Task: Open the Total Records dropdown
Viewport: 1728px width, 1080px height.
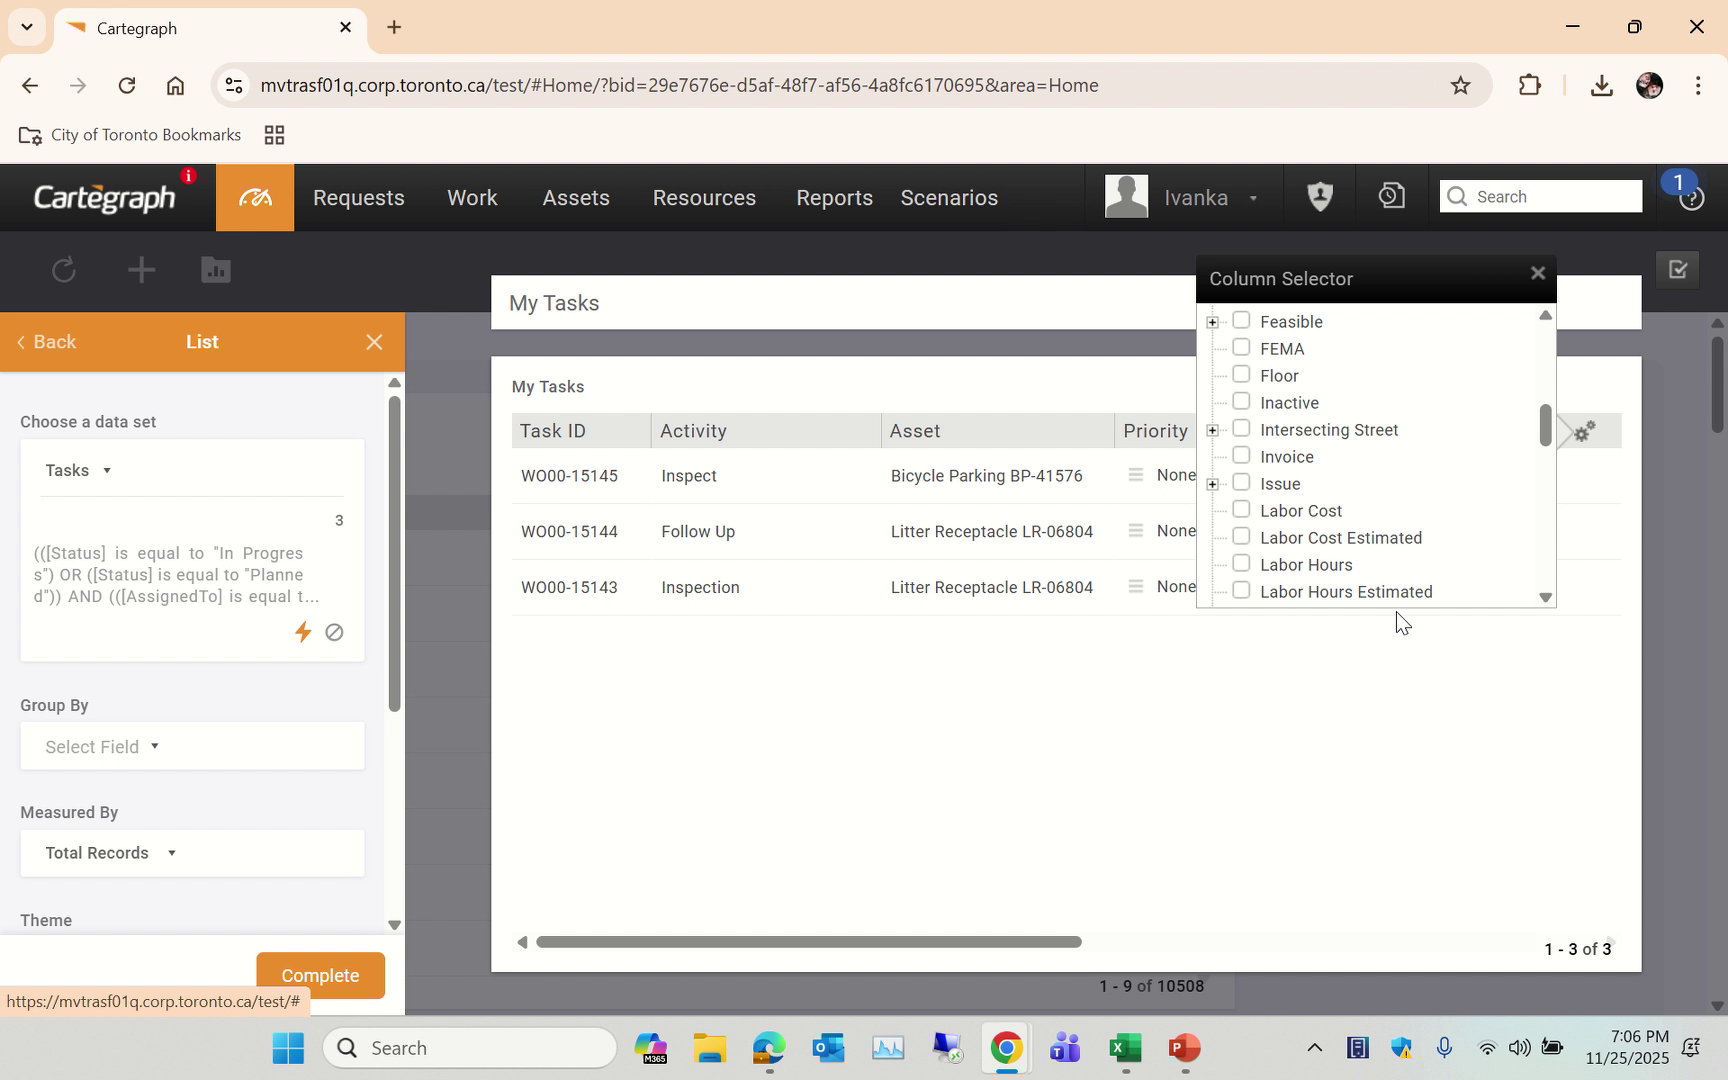Action: pos(110,852)
